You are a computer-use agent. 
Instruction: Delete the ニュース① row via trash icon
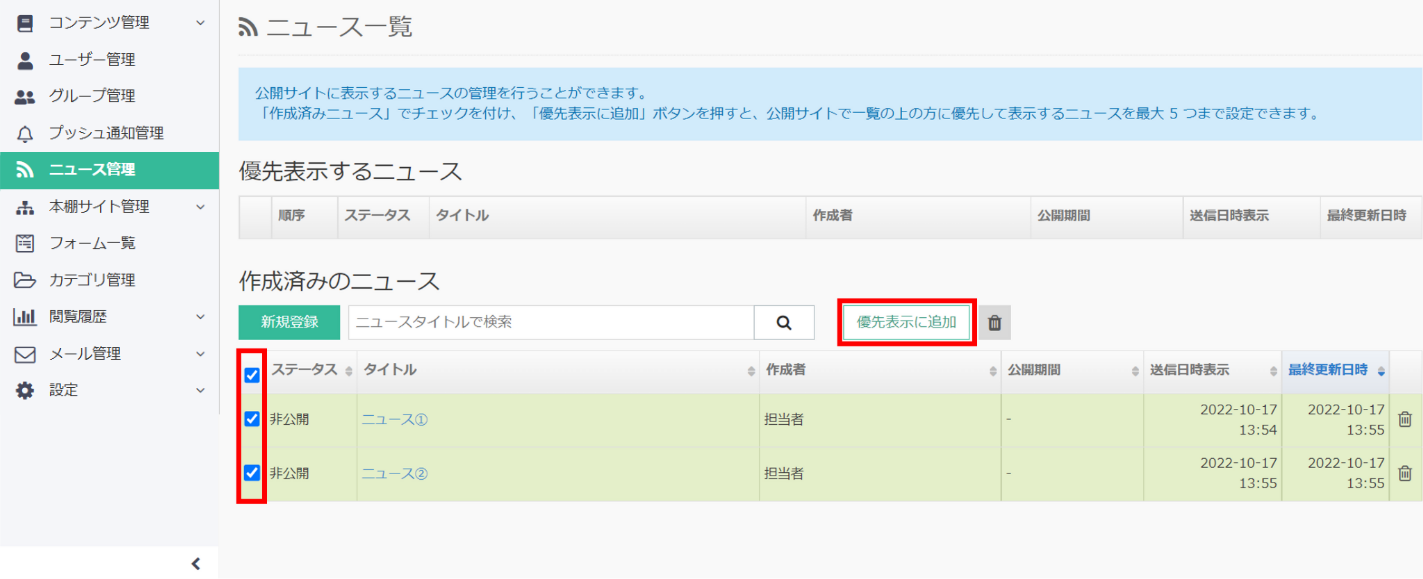[x=1404, y=420]
